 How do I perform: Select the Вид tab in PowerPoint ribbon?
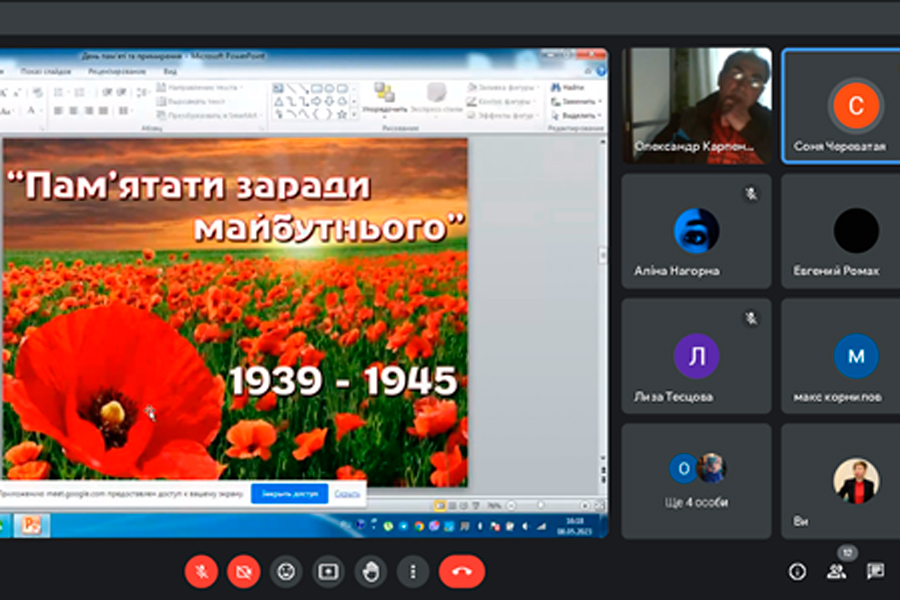171,72
